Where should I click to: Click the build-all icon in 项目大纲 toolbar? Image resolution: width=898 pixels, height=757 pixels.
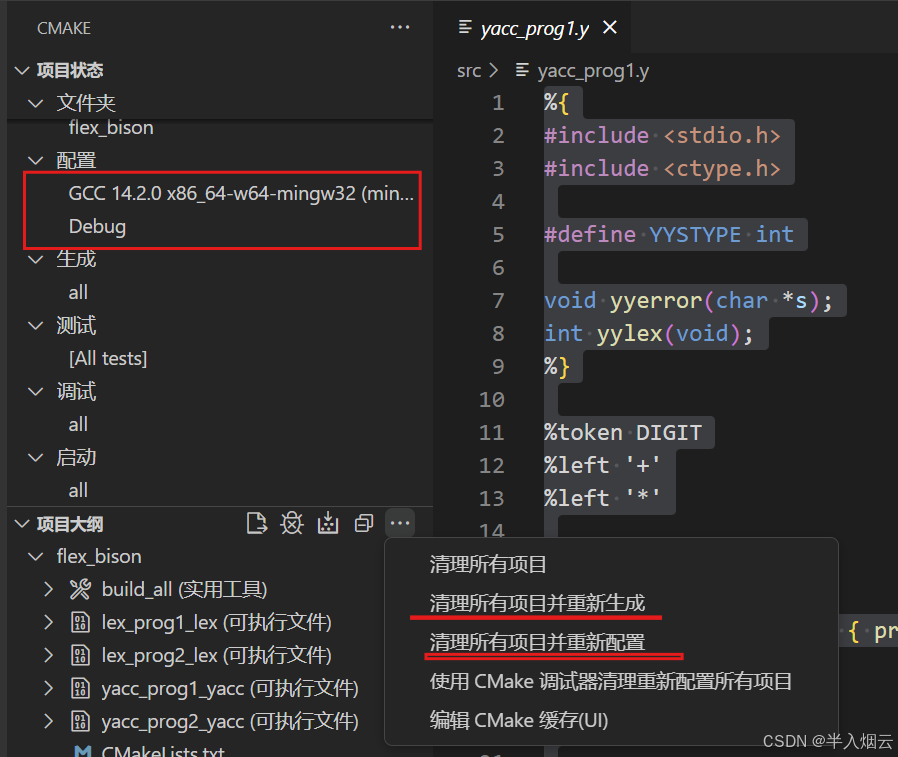pos(328,523)
